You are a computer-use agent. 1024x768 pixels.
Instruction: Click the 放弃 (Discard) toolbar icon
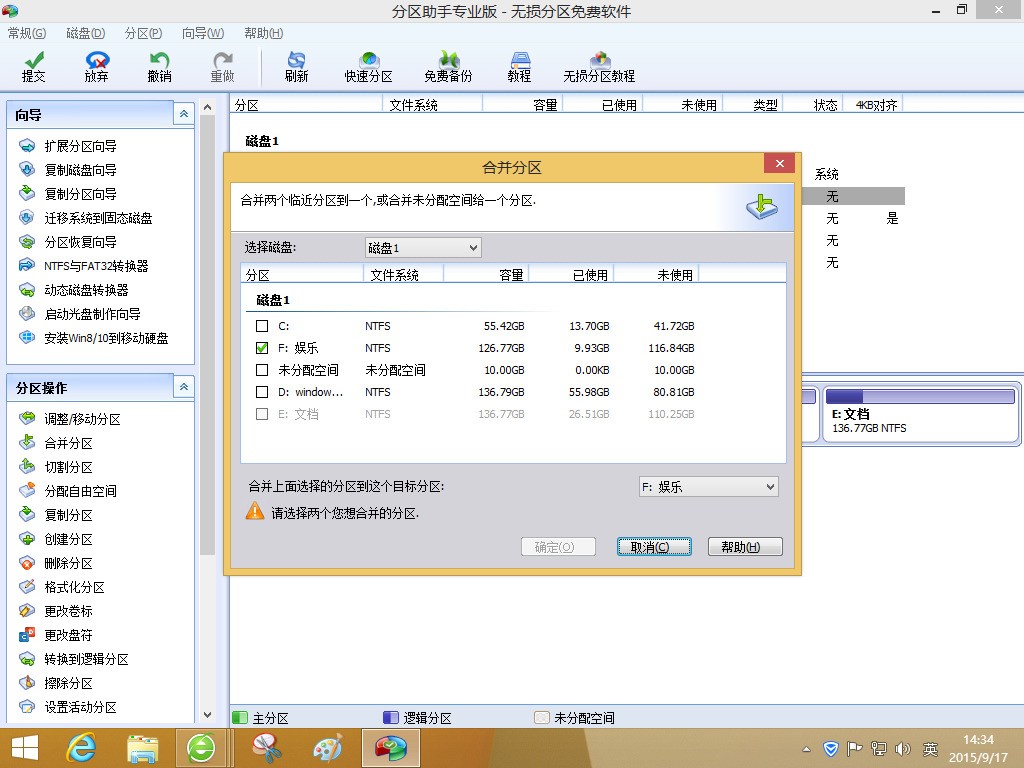(x=96, y=67)
